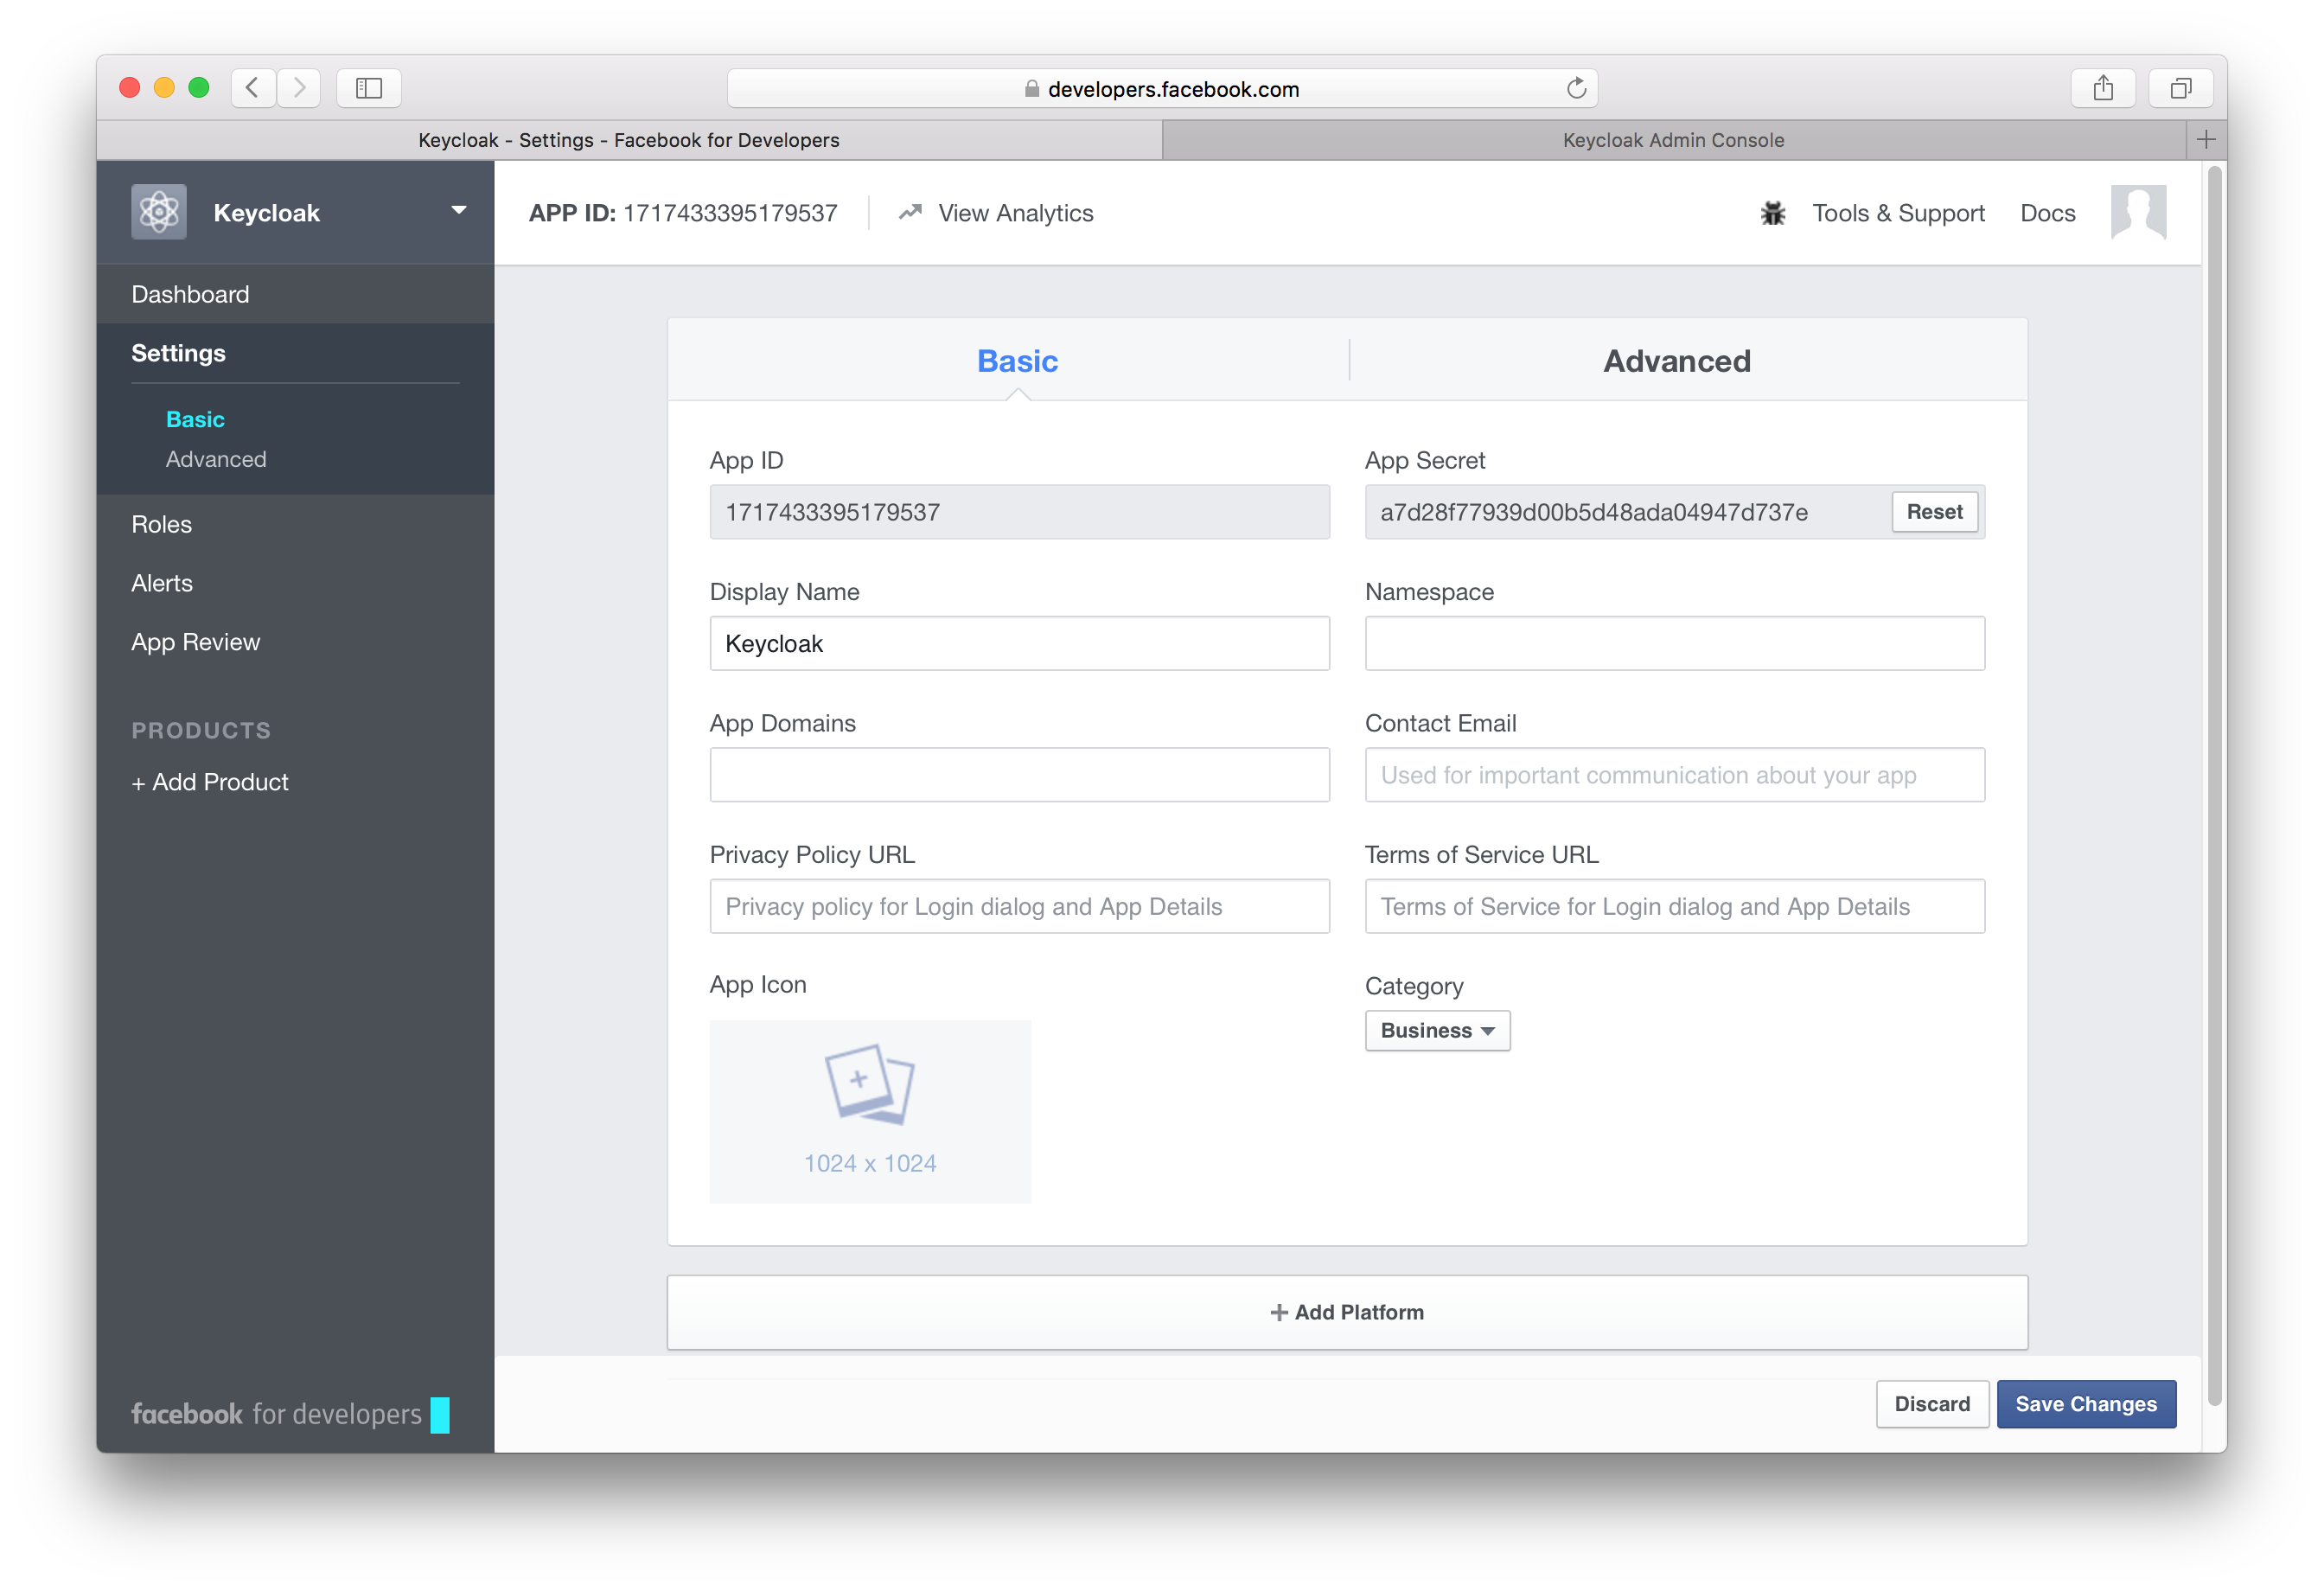This screenshot has width=2324, height=1591.
Task: Reset the App Secret
Action: tap(1933, 512)
